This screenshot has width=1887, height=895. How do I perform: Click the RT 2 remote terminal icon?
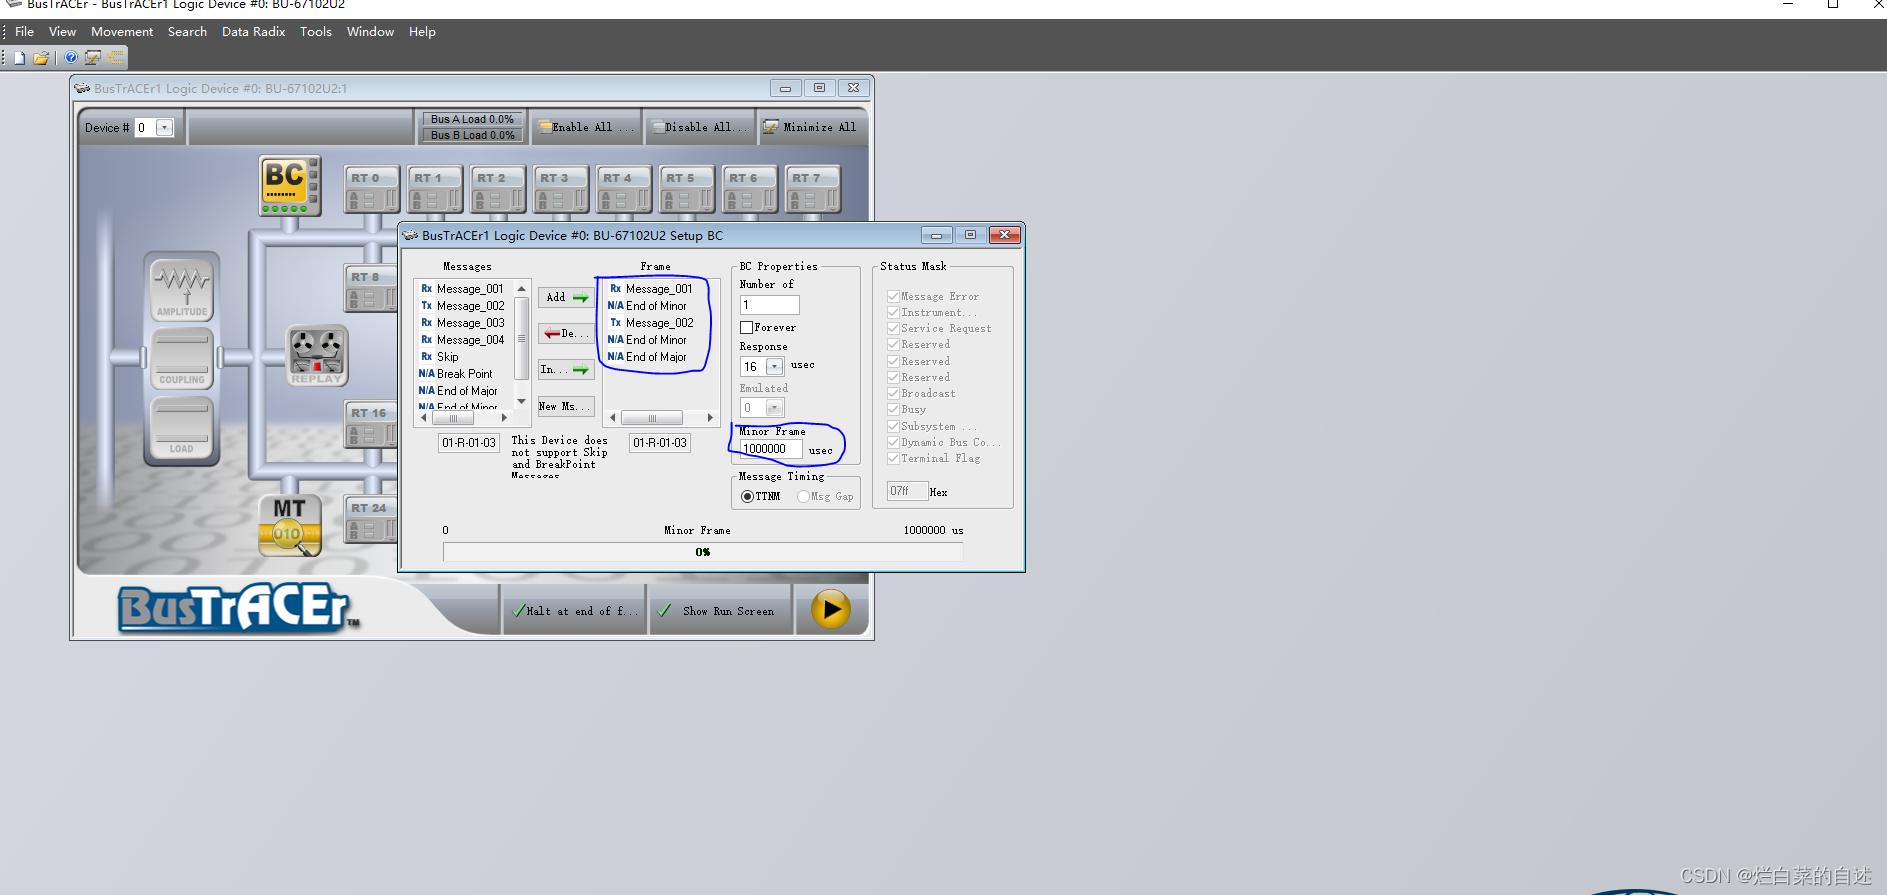pos(498,189)
